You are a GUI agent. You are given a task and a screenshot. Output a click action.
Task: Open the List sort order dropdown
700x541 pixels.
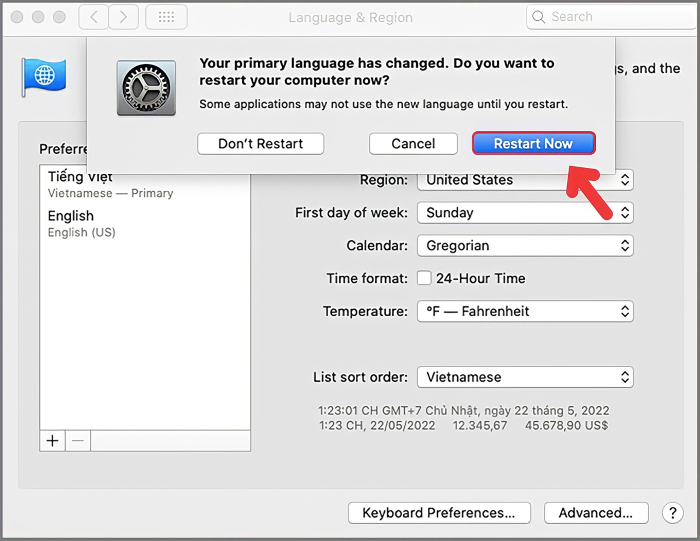525,377
